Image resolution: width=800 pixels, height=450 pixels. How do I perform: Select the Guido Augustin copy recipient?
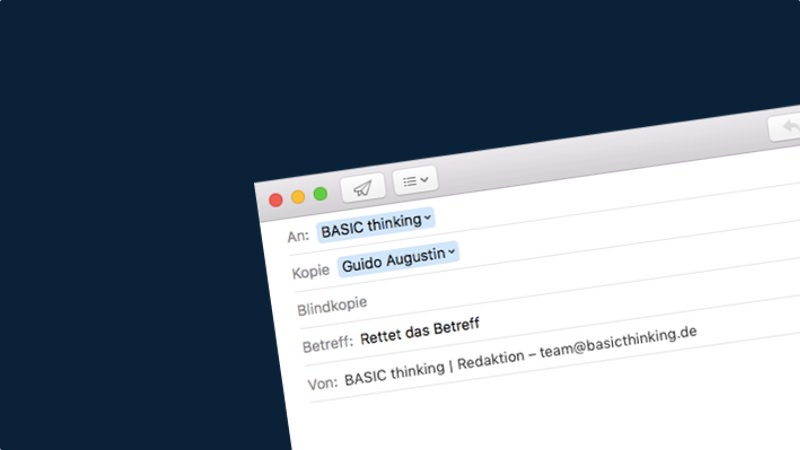(398, 259)
